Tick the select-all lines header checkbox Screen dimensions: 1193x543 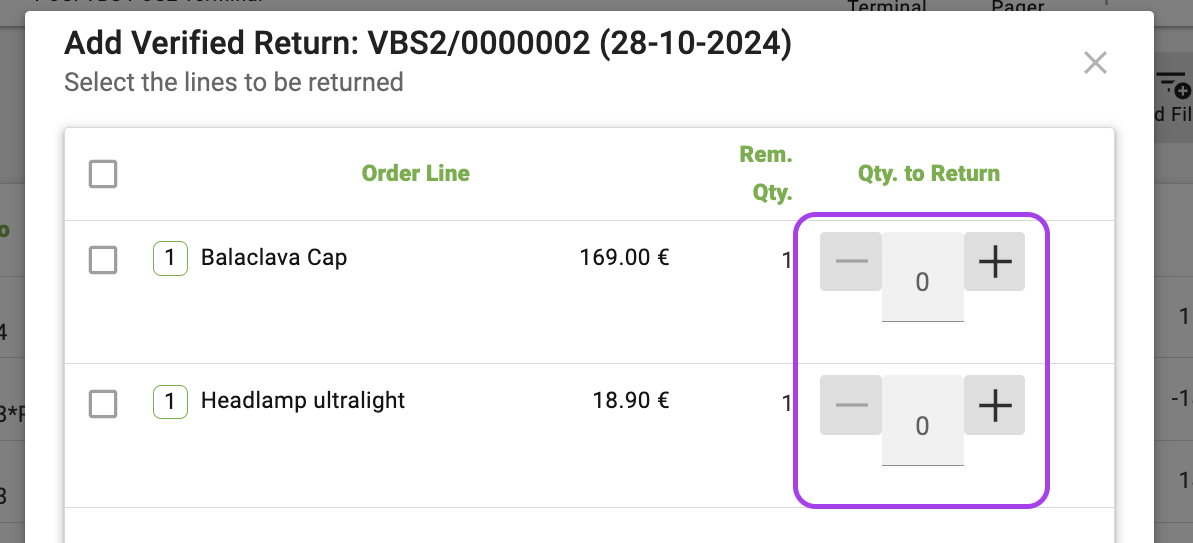pyautogui.click(x=103, y=174)
